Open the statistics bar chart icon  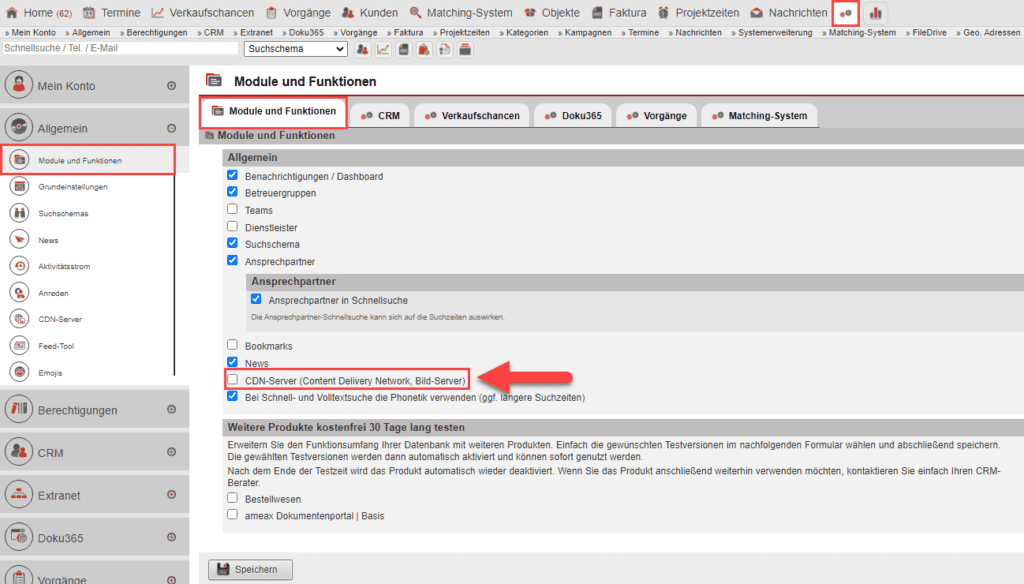pos(875,13)
